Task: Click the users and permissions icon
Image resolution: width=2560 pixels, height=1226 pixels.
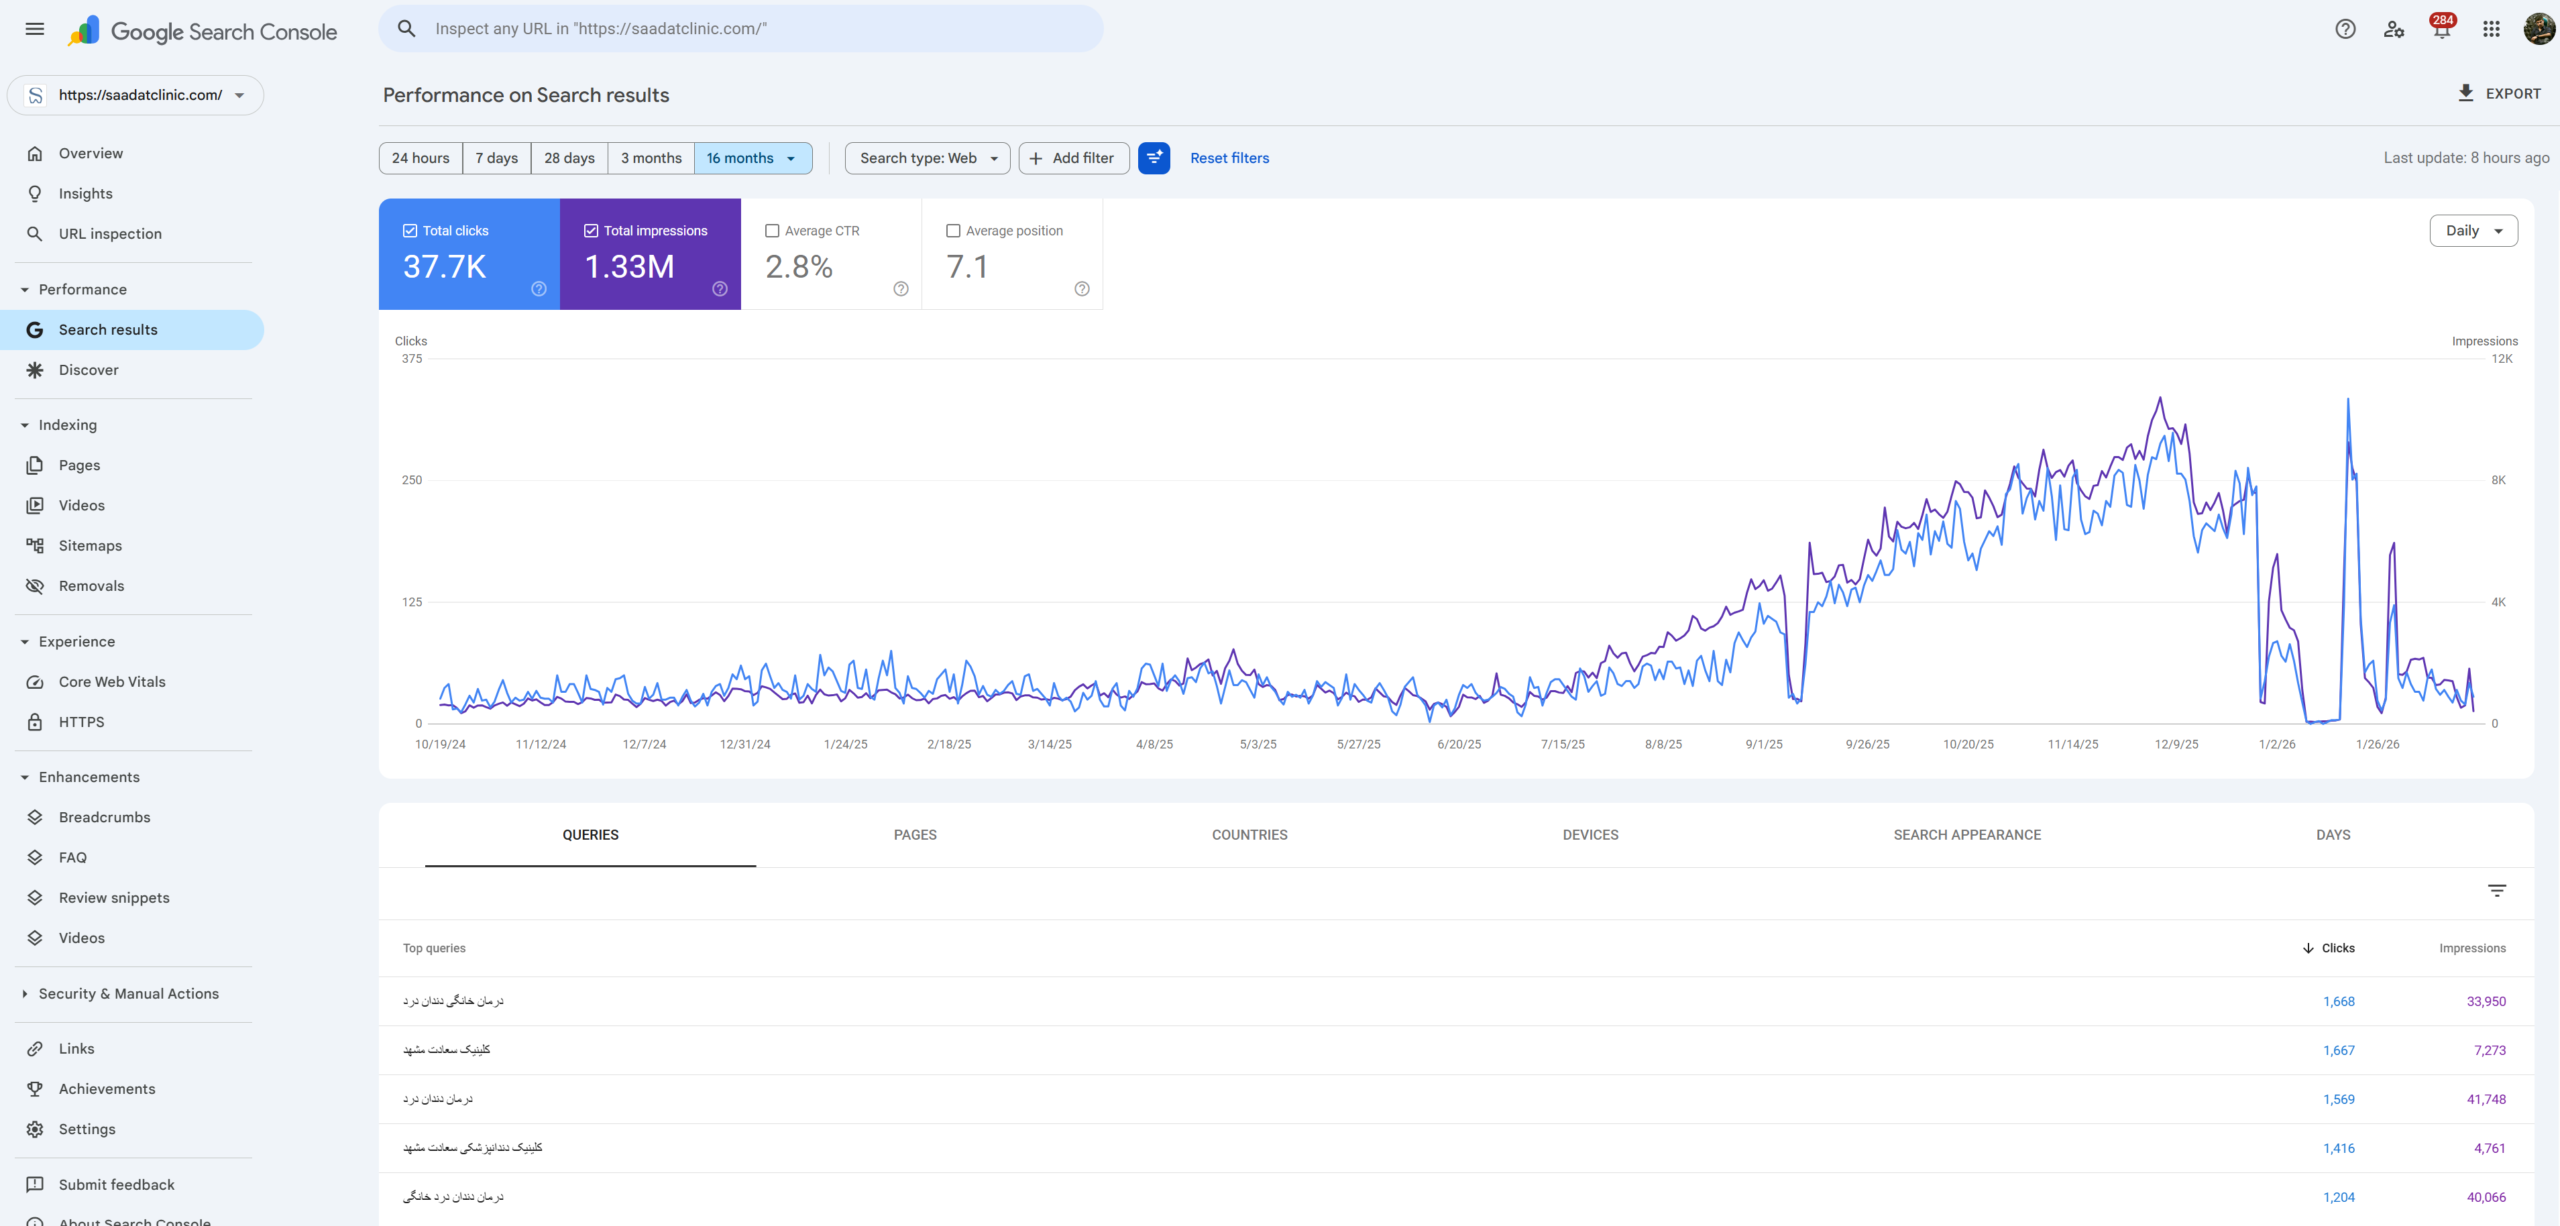Action: coord(2394,29)
